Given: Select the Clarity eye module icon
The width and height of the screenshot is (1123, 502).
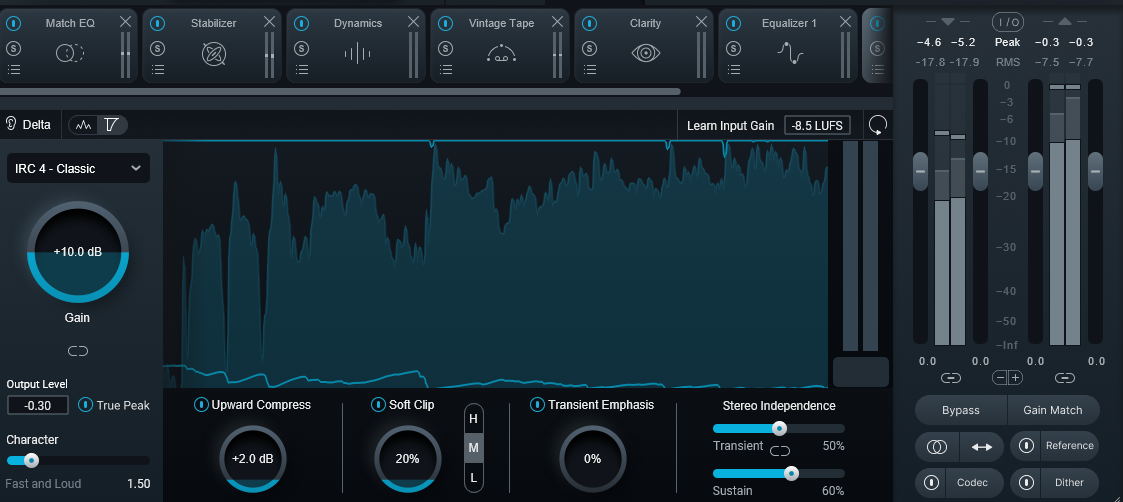Looking at the screenshot, I should 645,53.
